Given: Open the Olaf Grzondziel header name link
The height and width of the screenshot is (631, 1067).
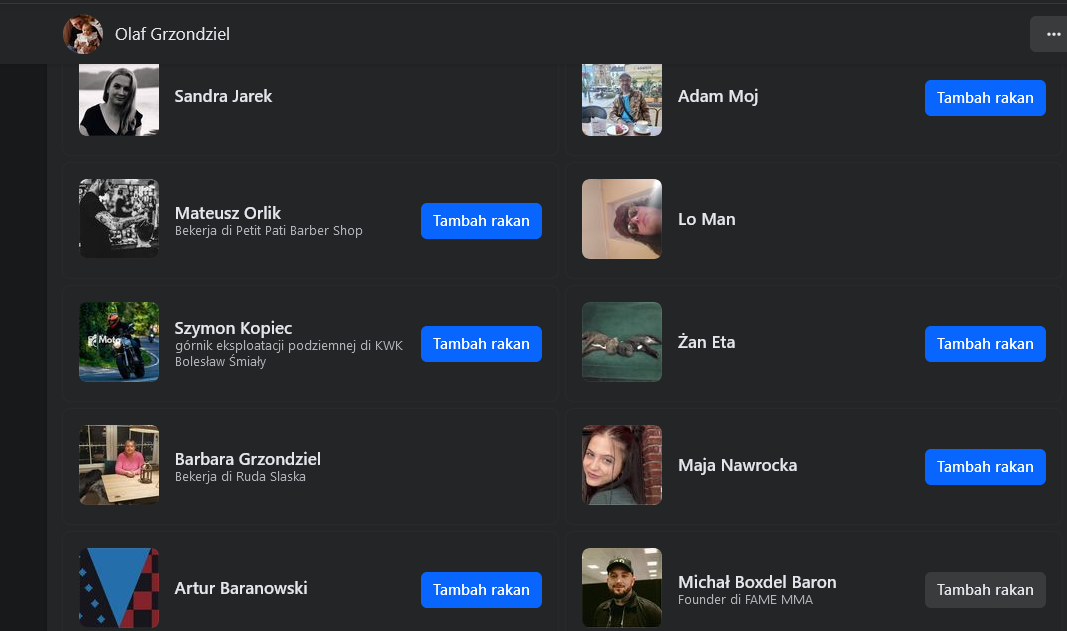Looking at the screenshot, I should [172, 34].
